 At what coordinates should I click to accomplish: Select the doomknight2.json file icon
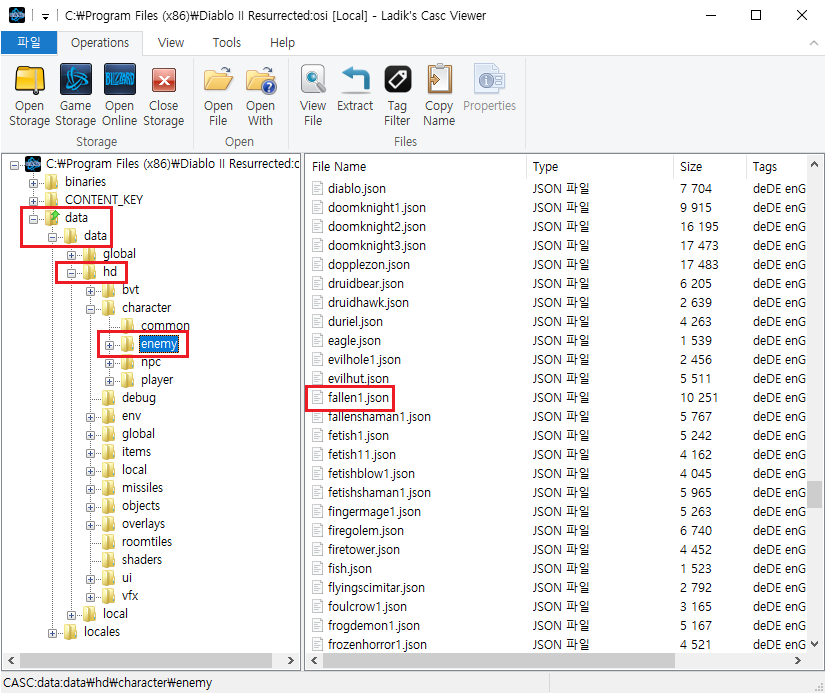coord(317,226)
